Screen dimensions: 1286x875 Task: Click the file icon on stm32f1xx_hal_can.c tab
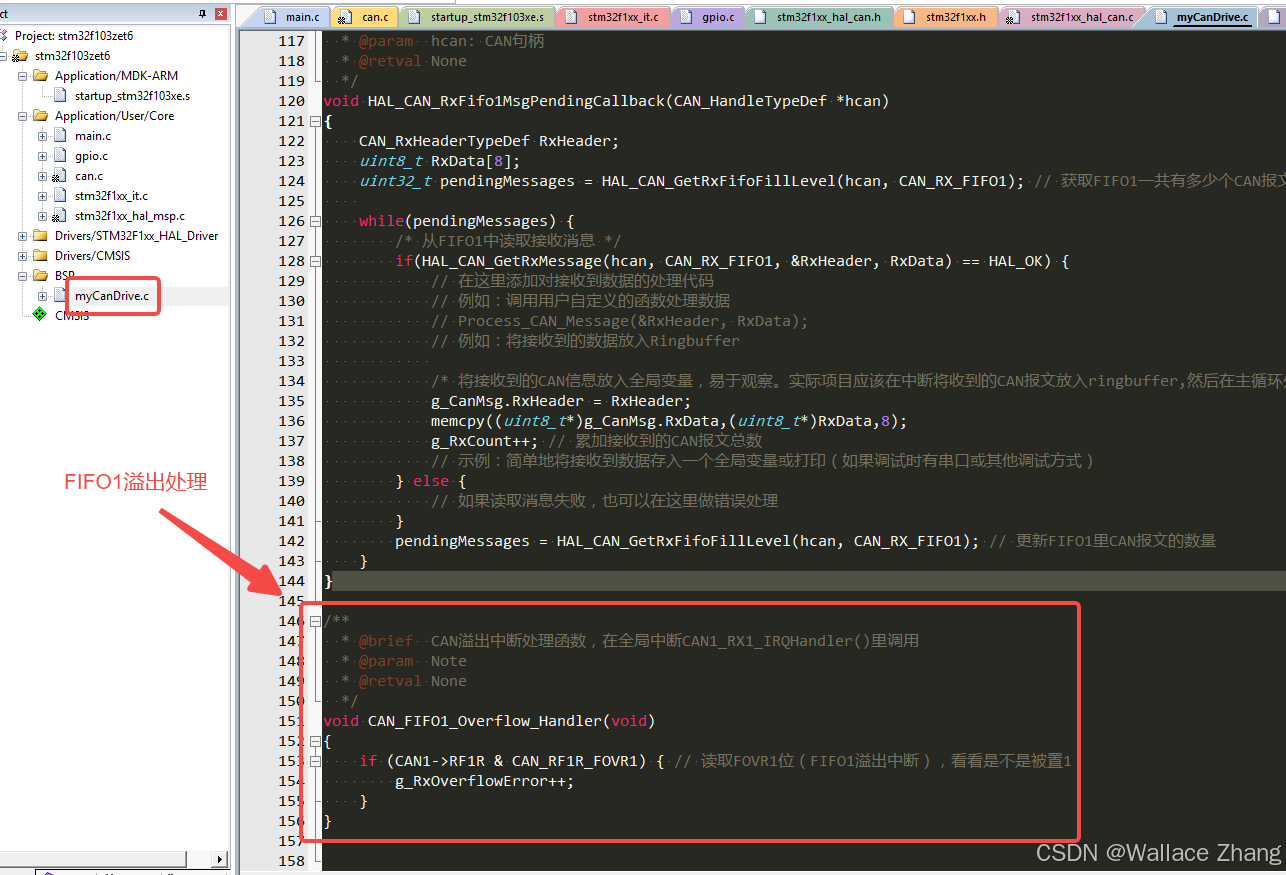pos(1014,17)
